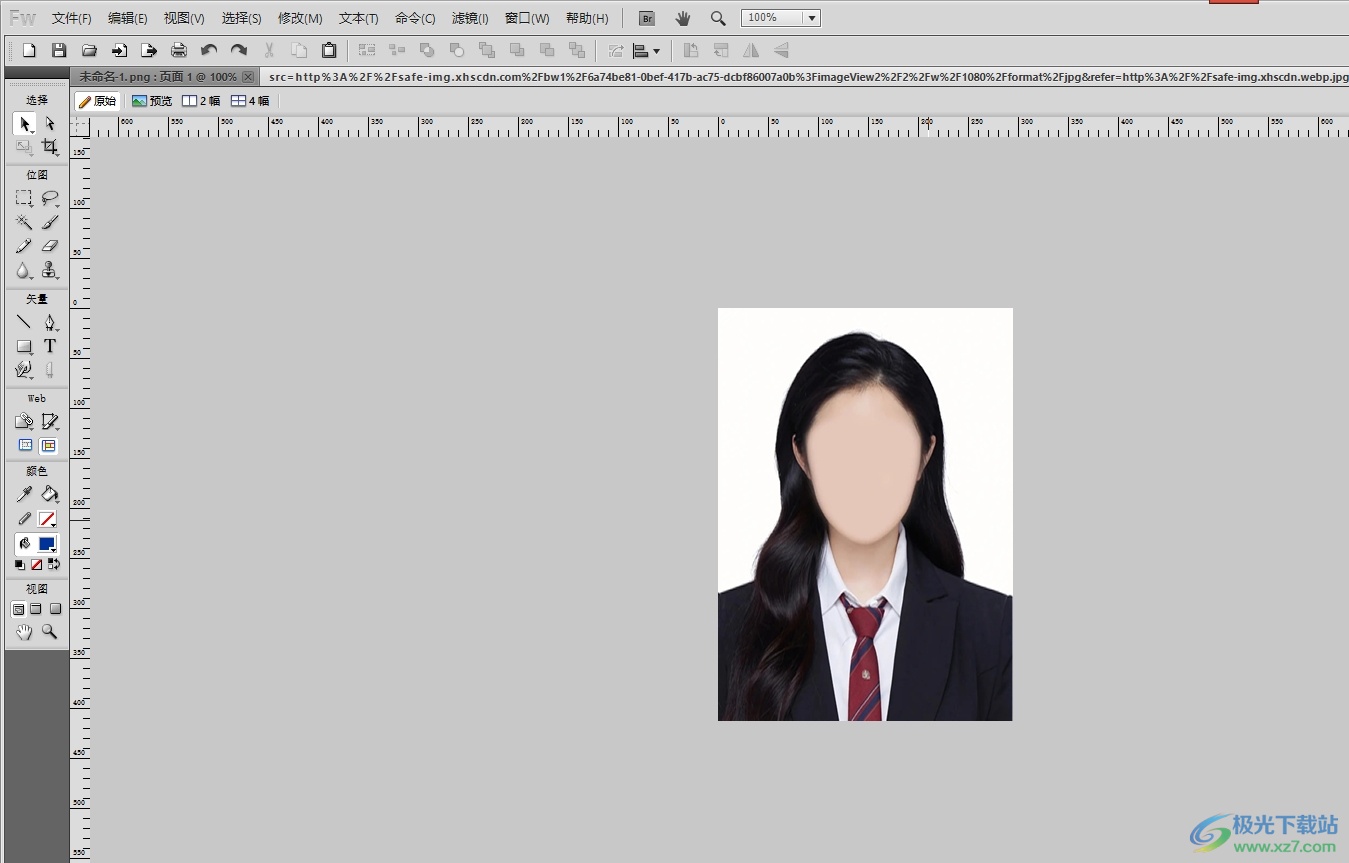This screenshot has height=863, width=1349.
Task: Click the Import icon
Action: tap(119, 50)
